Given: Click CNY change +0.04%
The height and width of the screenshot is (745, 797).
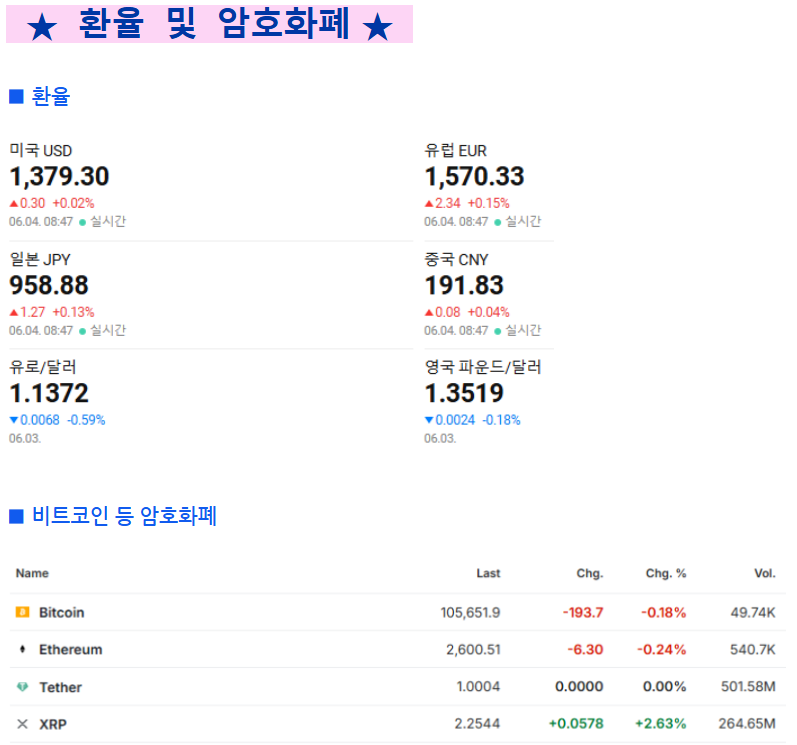Looking at the screenshot, I should (488, 312).
